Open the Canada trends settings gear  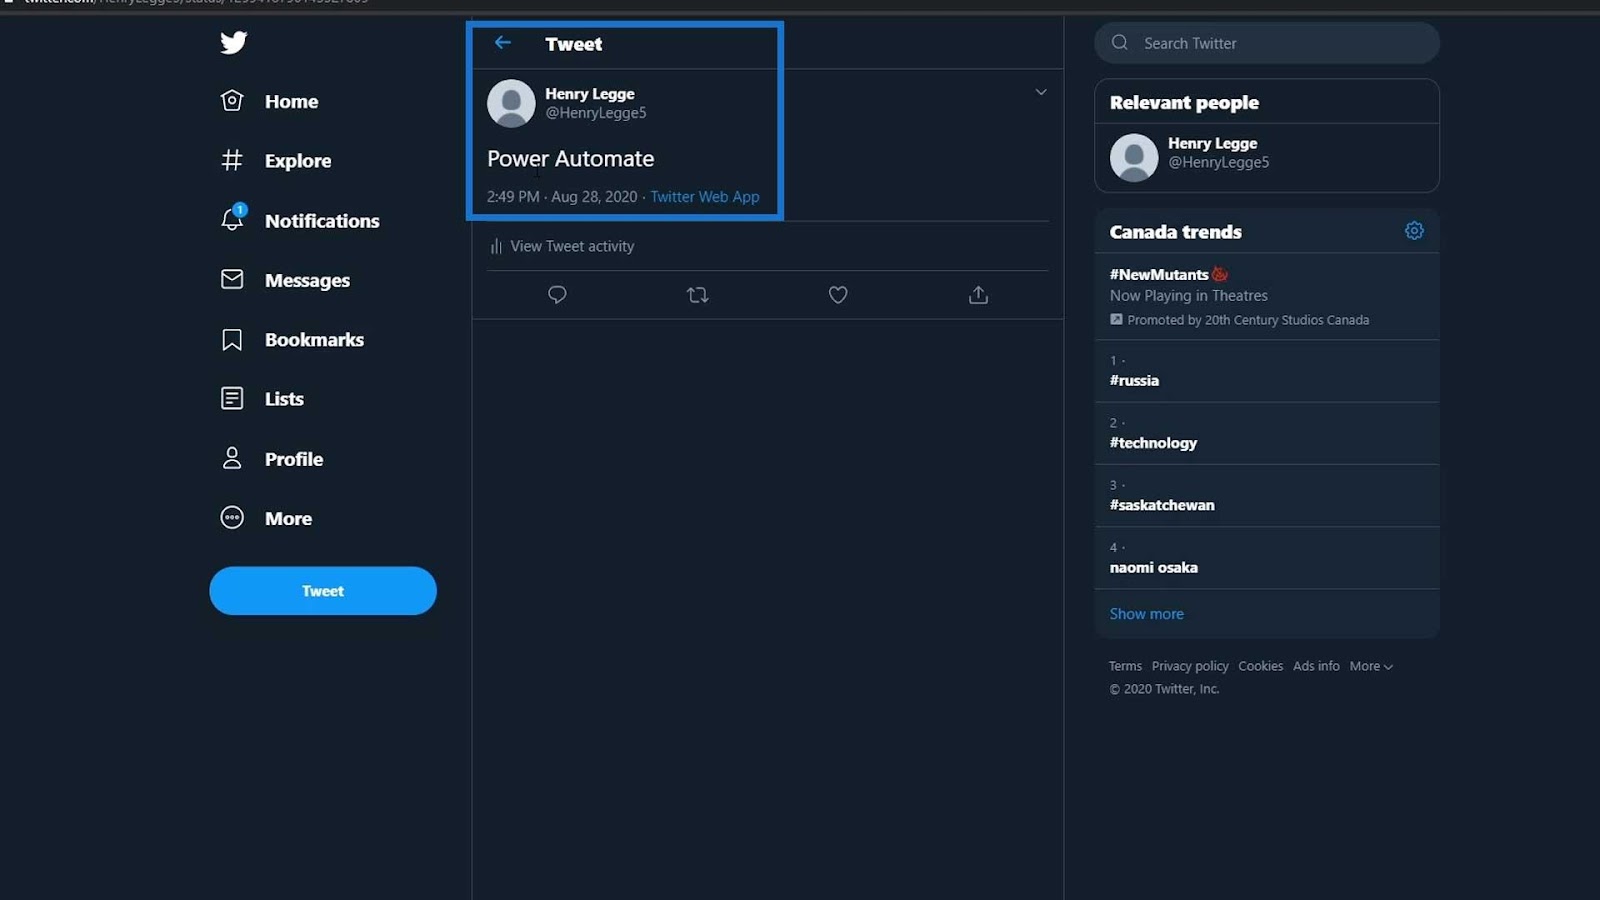coord(1414,231)
